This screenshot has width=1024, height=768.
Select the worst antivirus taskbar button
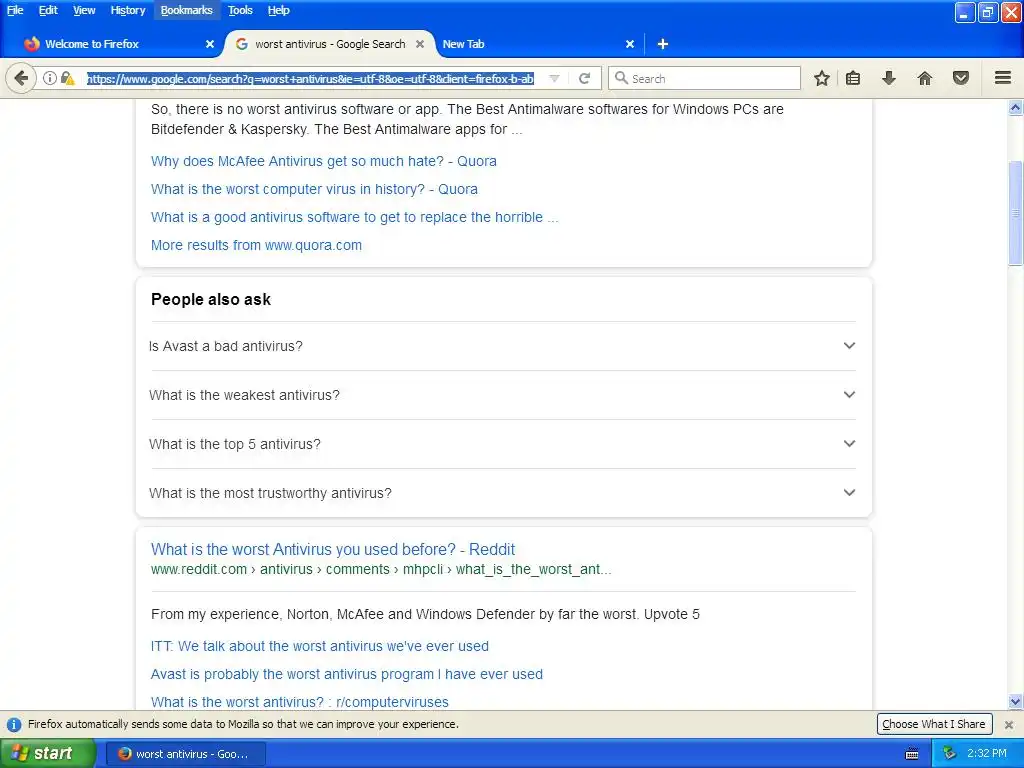click(185, 754)
